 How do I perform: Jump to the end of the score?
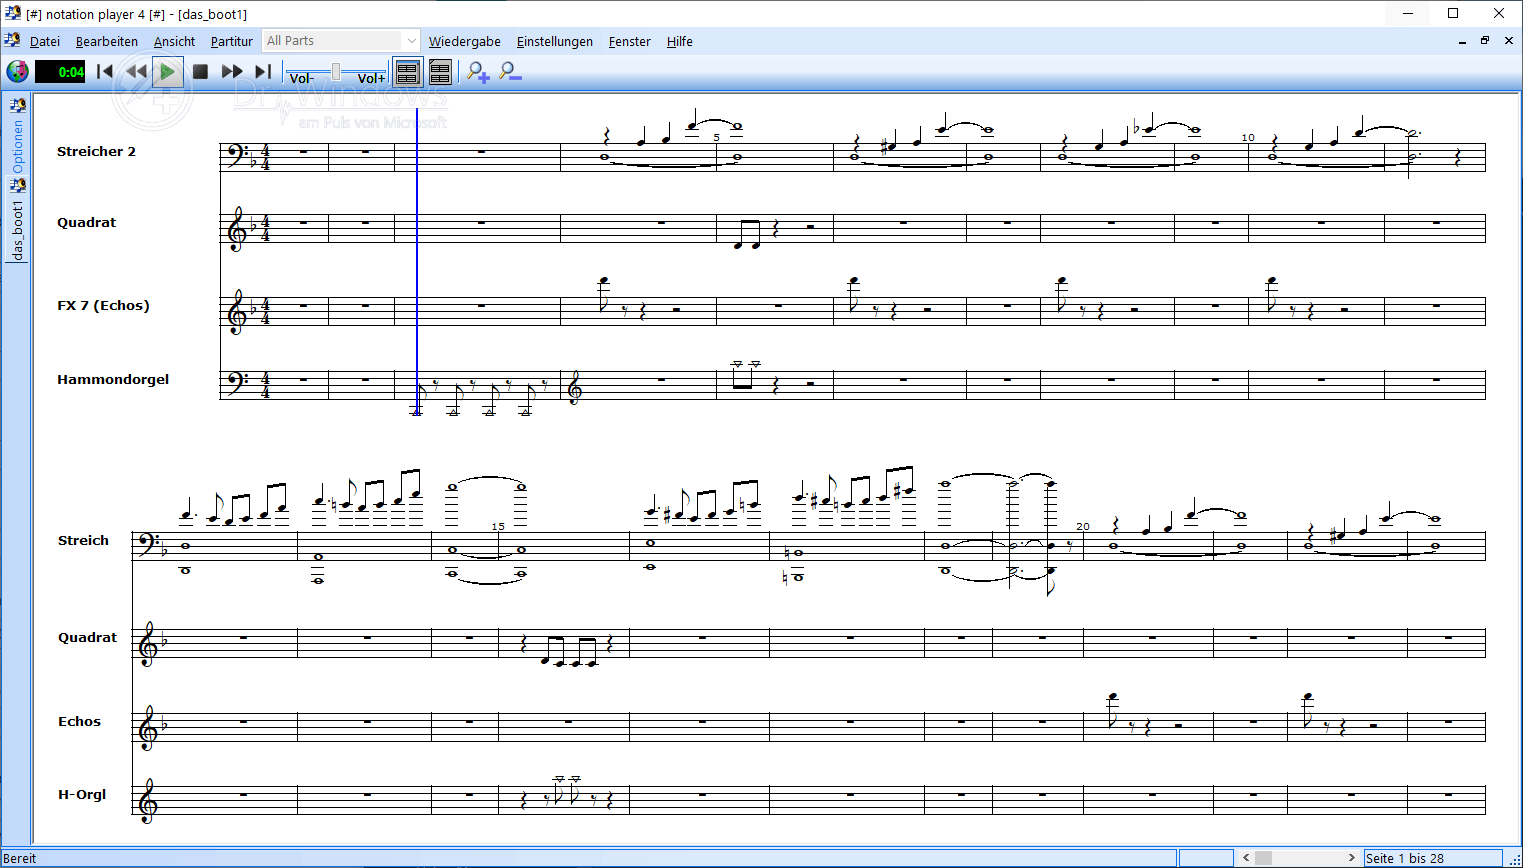click(x=262, y=71)
